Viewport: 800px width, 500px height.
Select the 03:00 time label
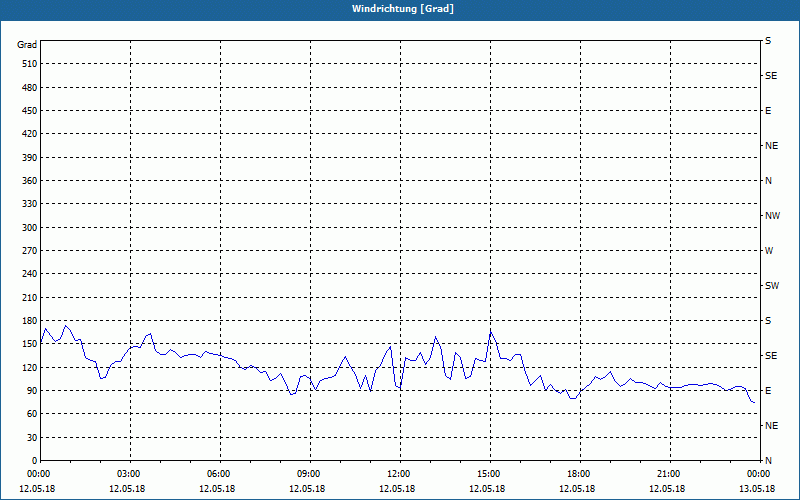[131, 474]
